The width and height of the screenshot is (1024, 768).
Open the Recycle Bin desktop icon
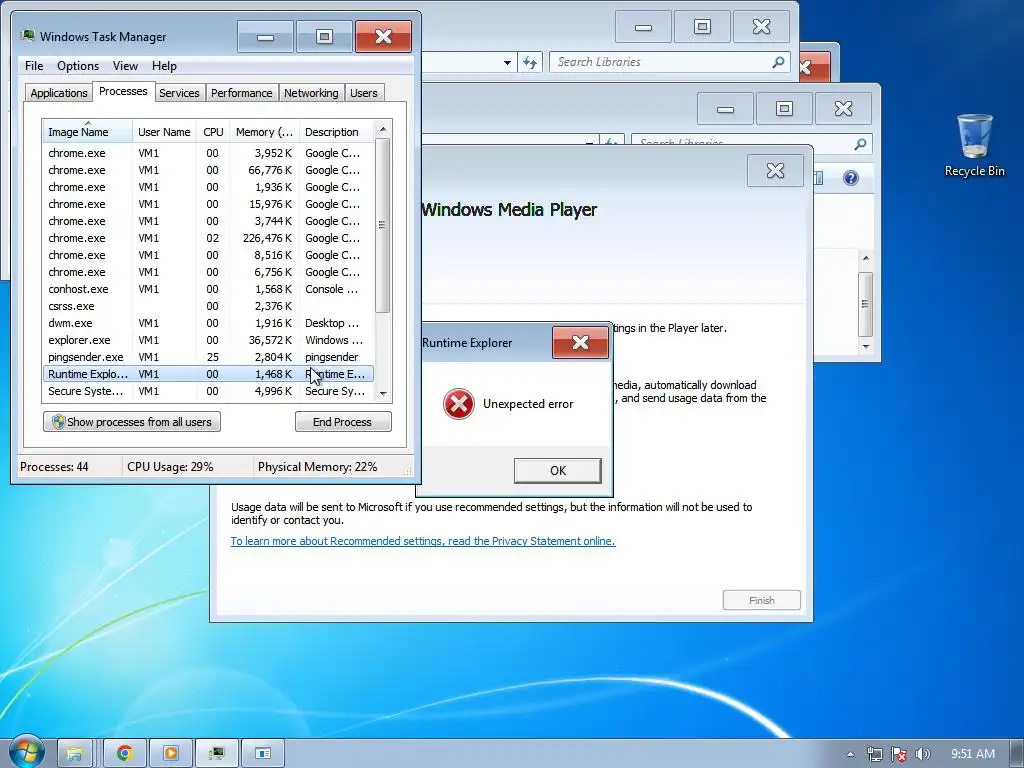pyautogui.click(x=974, y=145)
